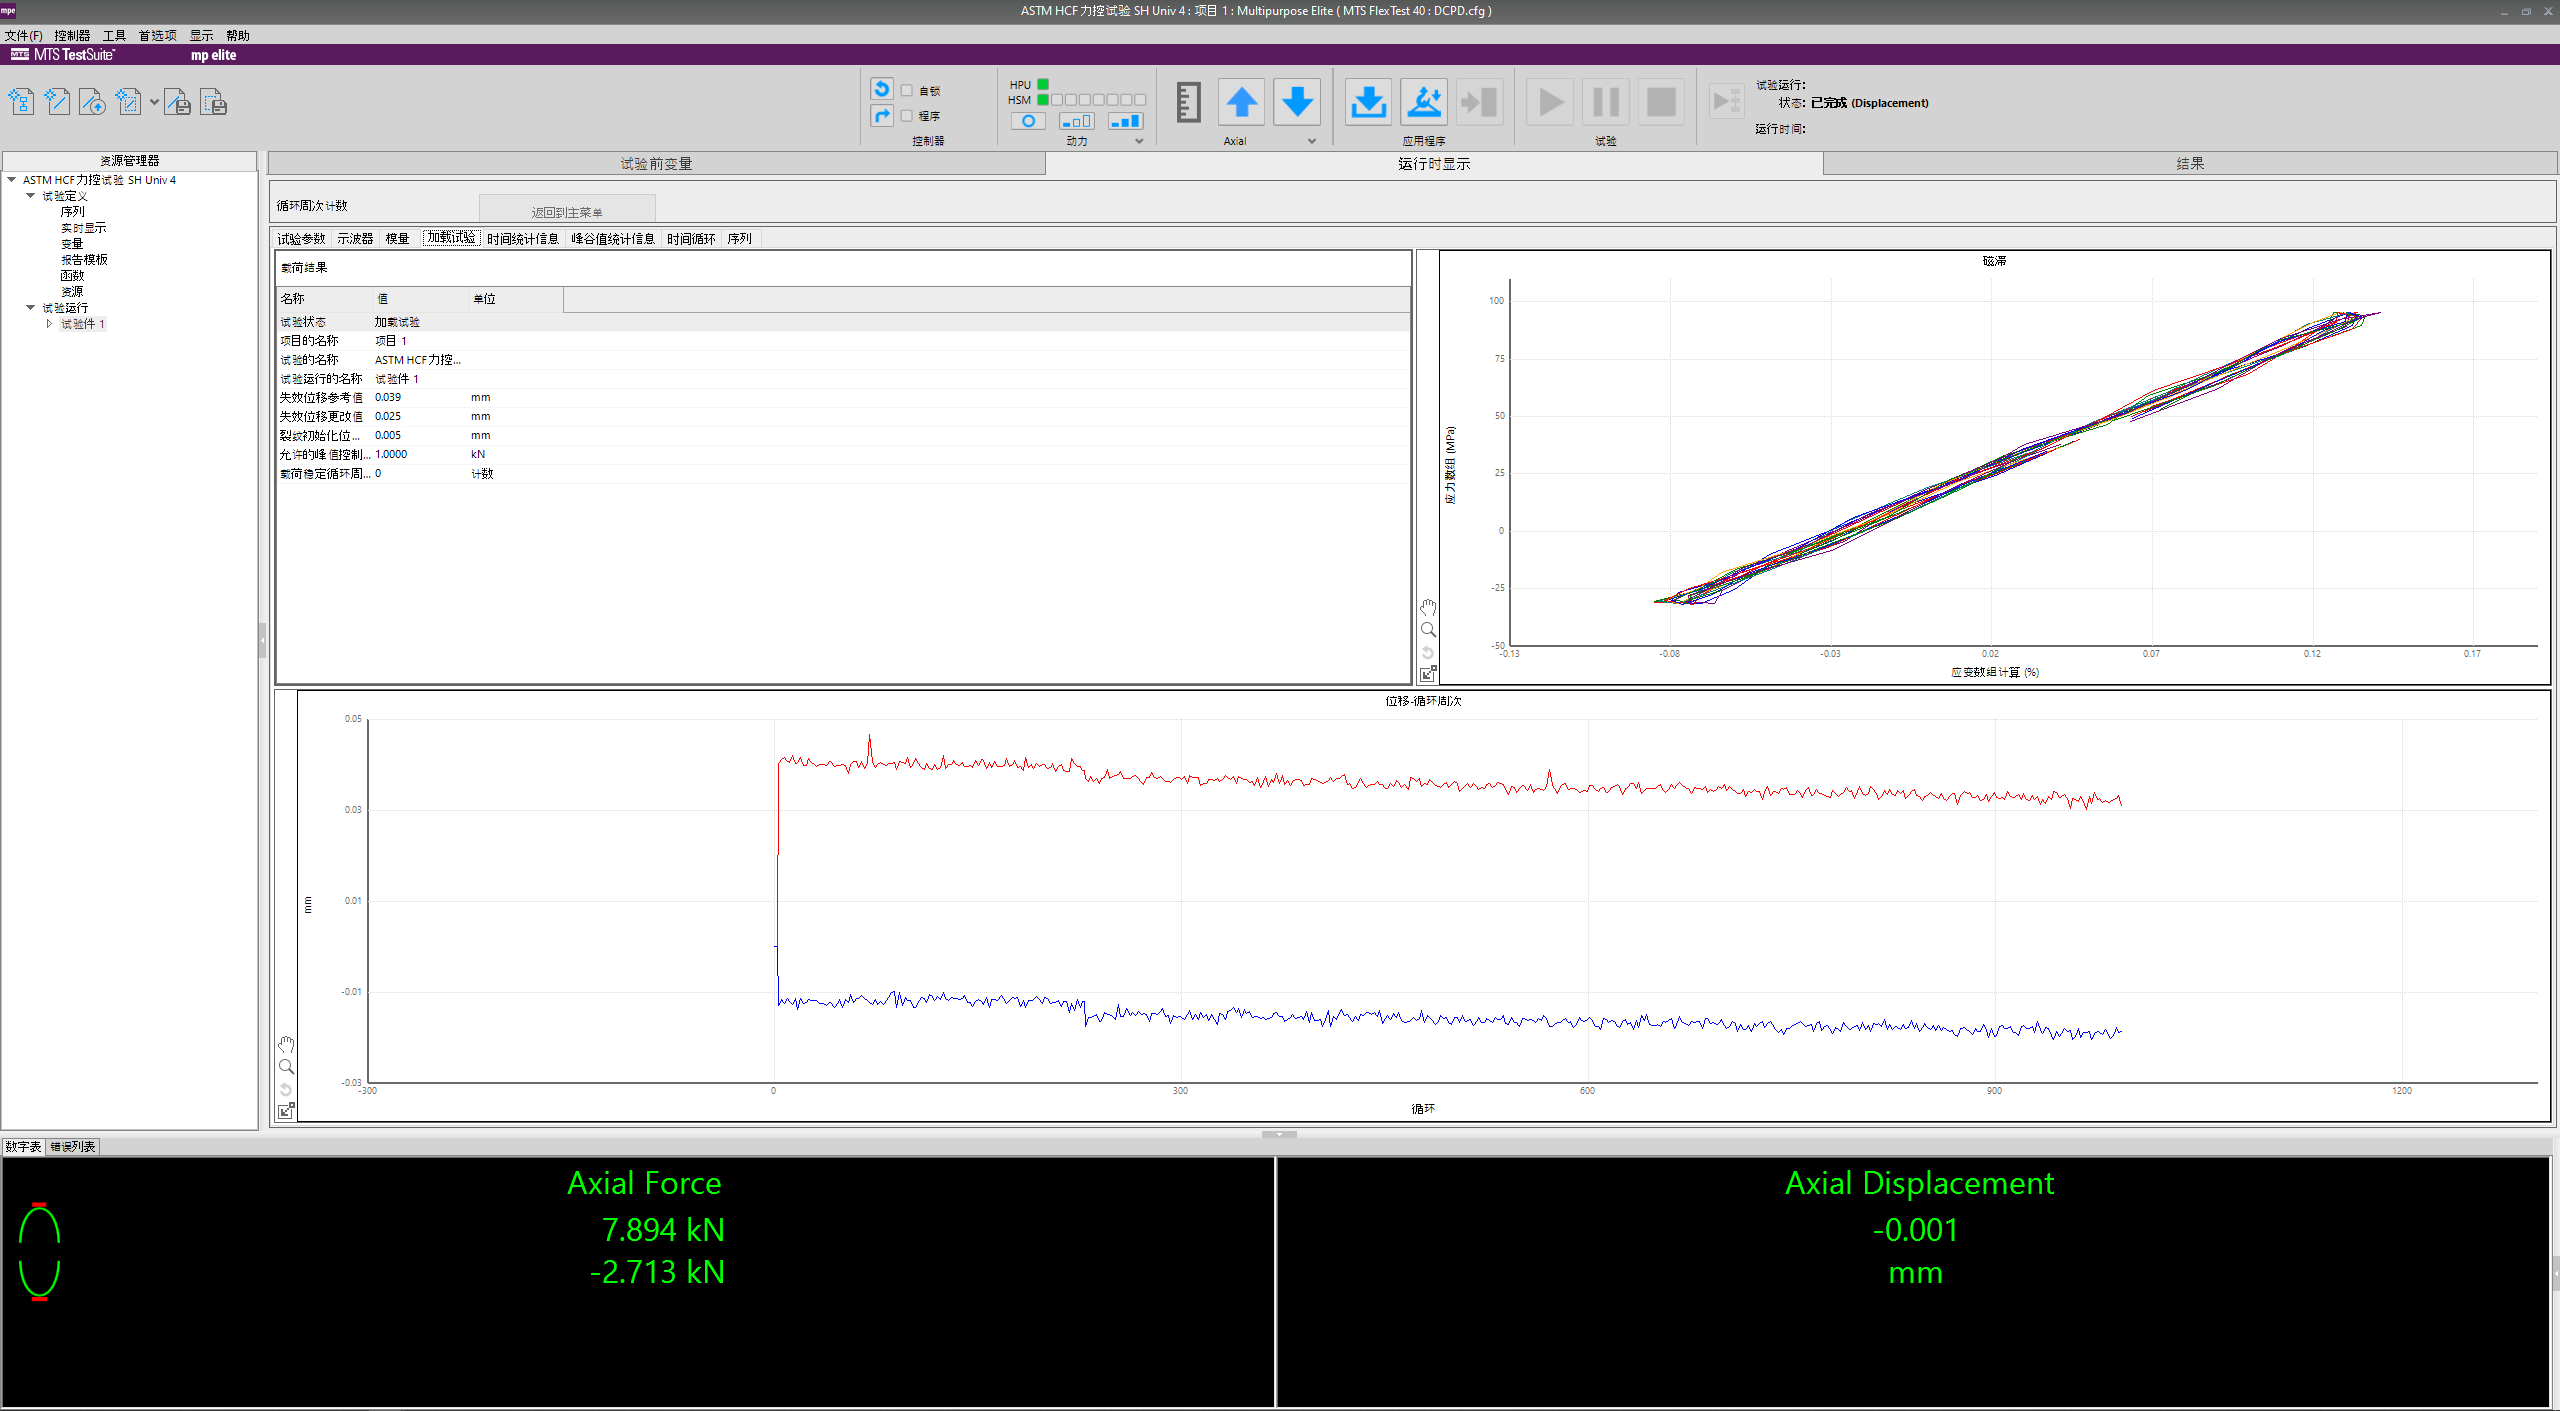Click the actuator up arrow button
Image resolution: width=2560 pixels, height=1411 pixels.
coord(1241,102)
